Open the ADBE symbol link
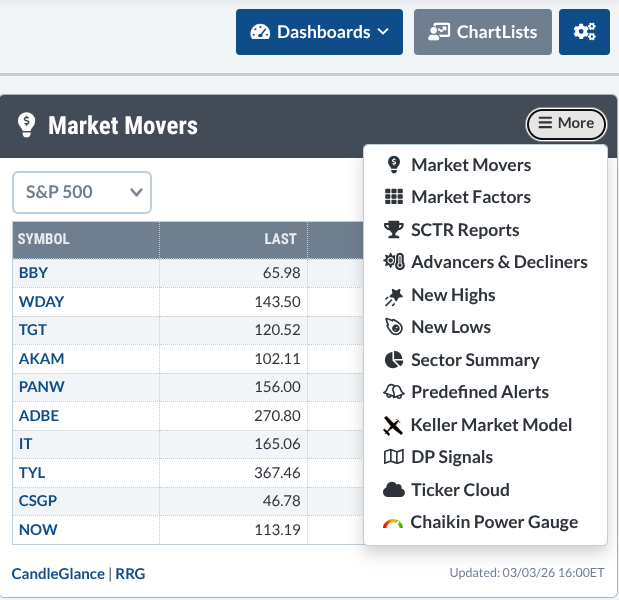Viewport: 619px width, 600px height. (39, 416)
